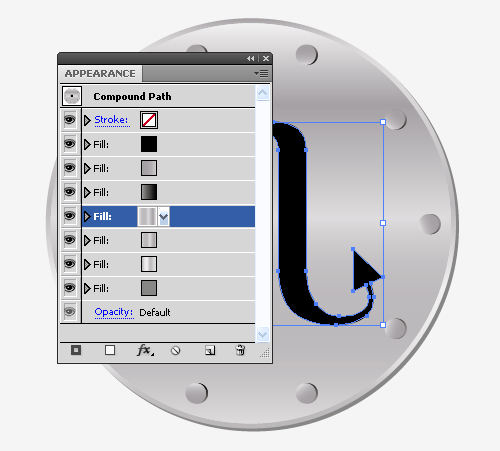Select the Compound Path header row

pyautogui.click(x=158, y=96)
